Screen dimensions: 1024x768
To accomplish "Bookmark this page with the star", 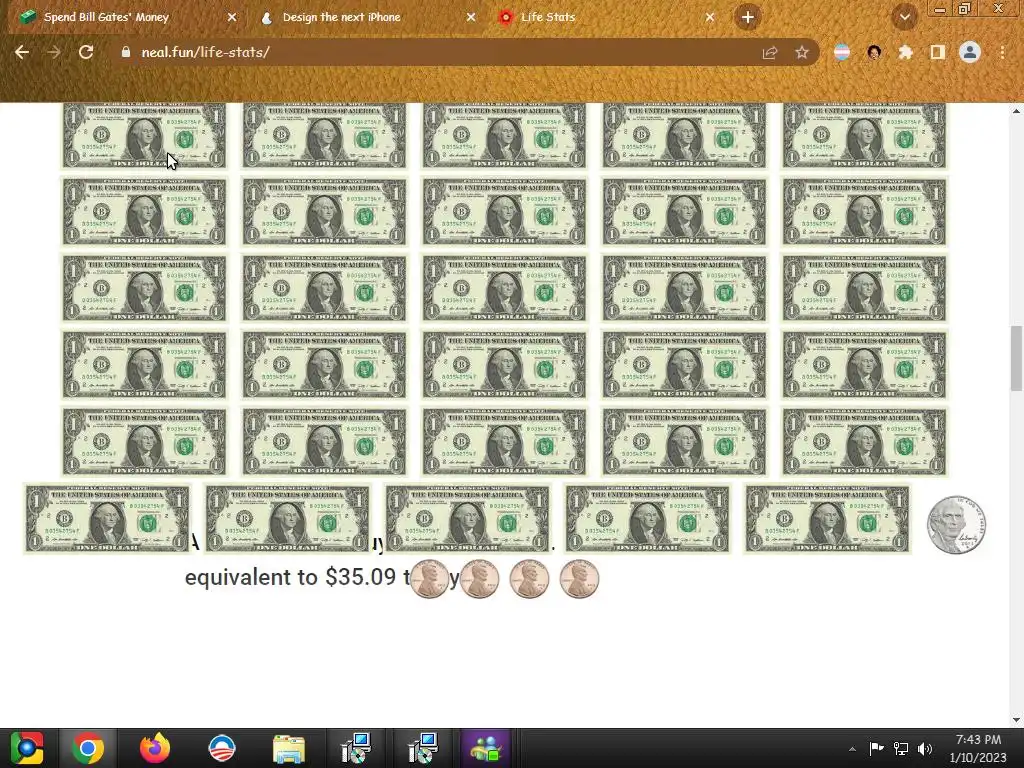I will click(x=802, y=52).
